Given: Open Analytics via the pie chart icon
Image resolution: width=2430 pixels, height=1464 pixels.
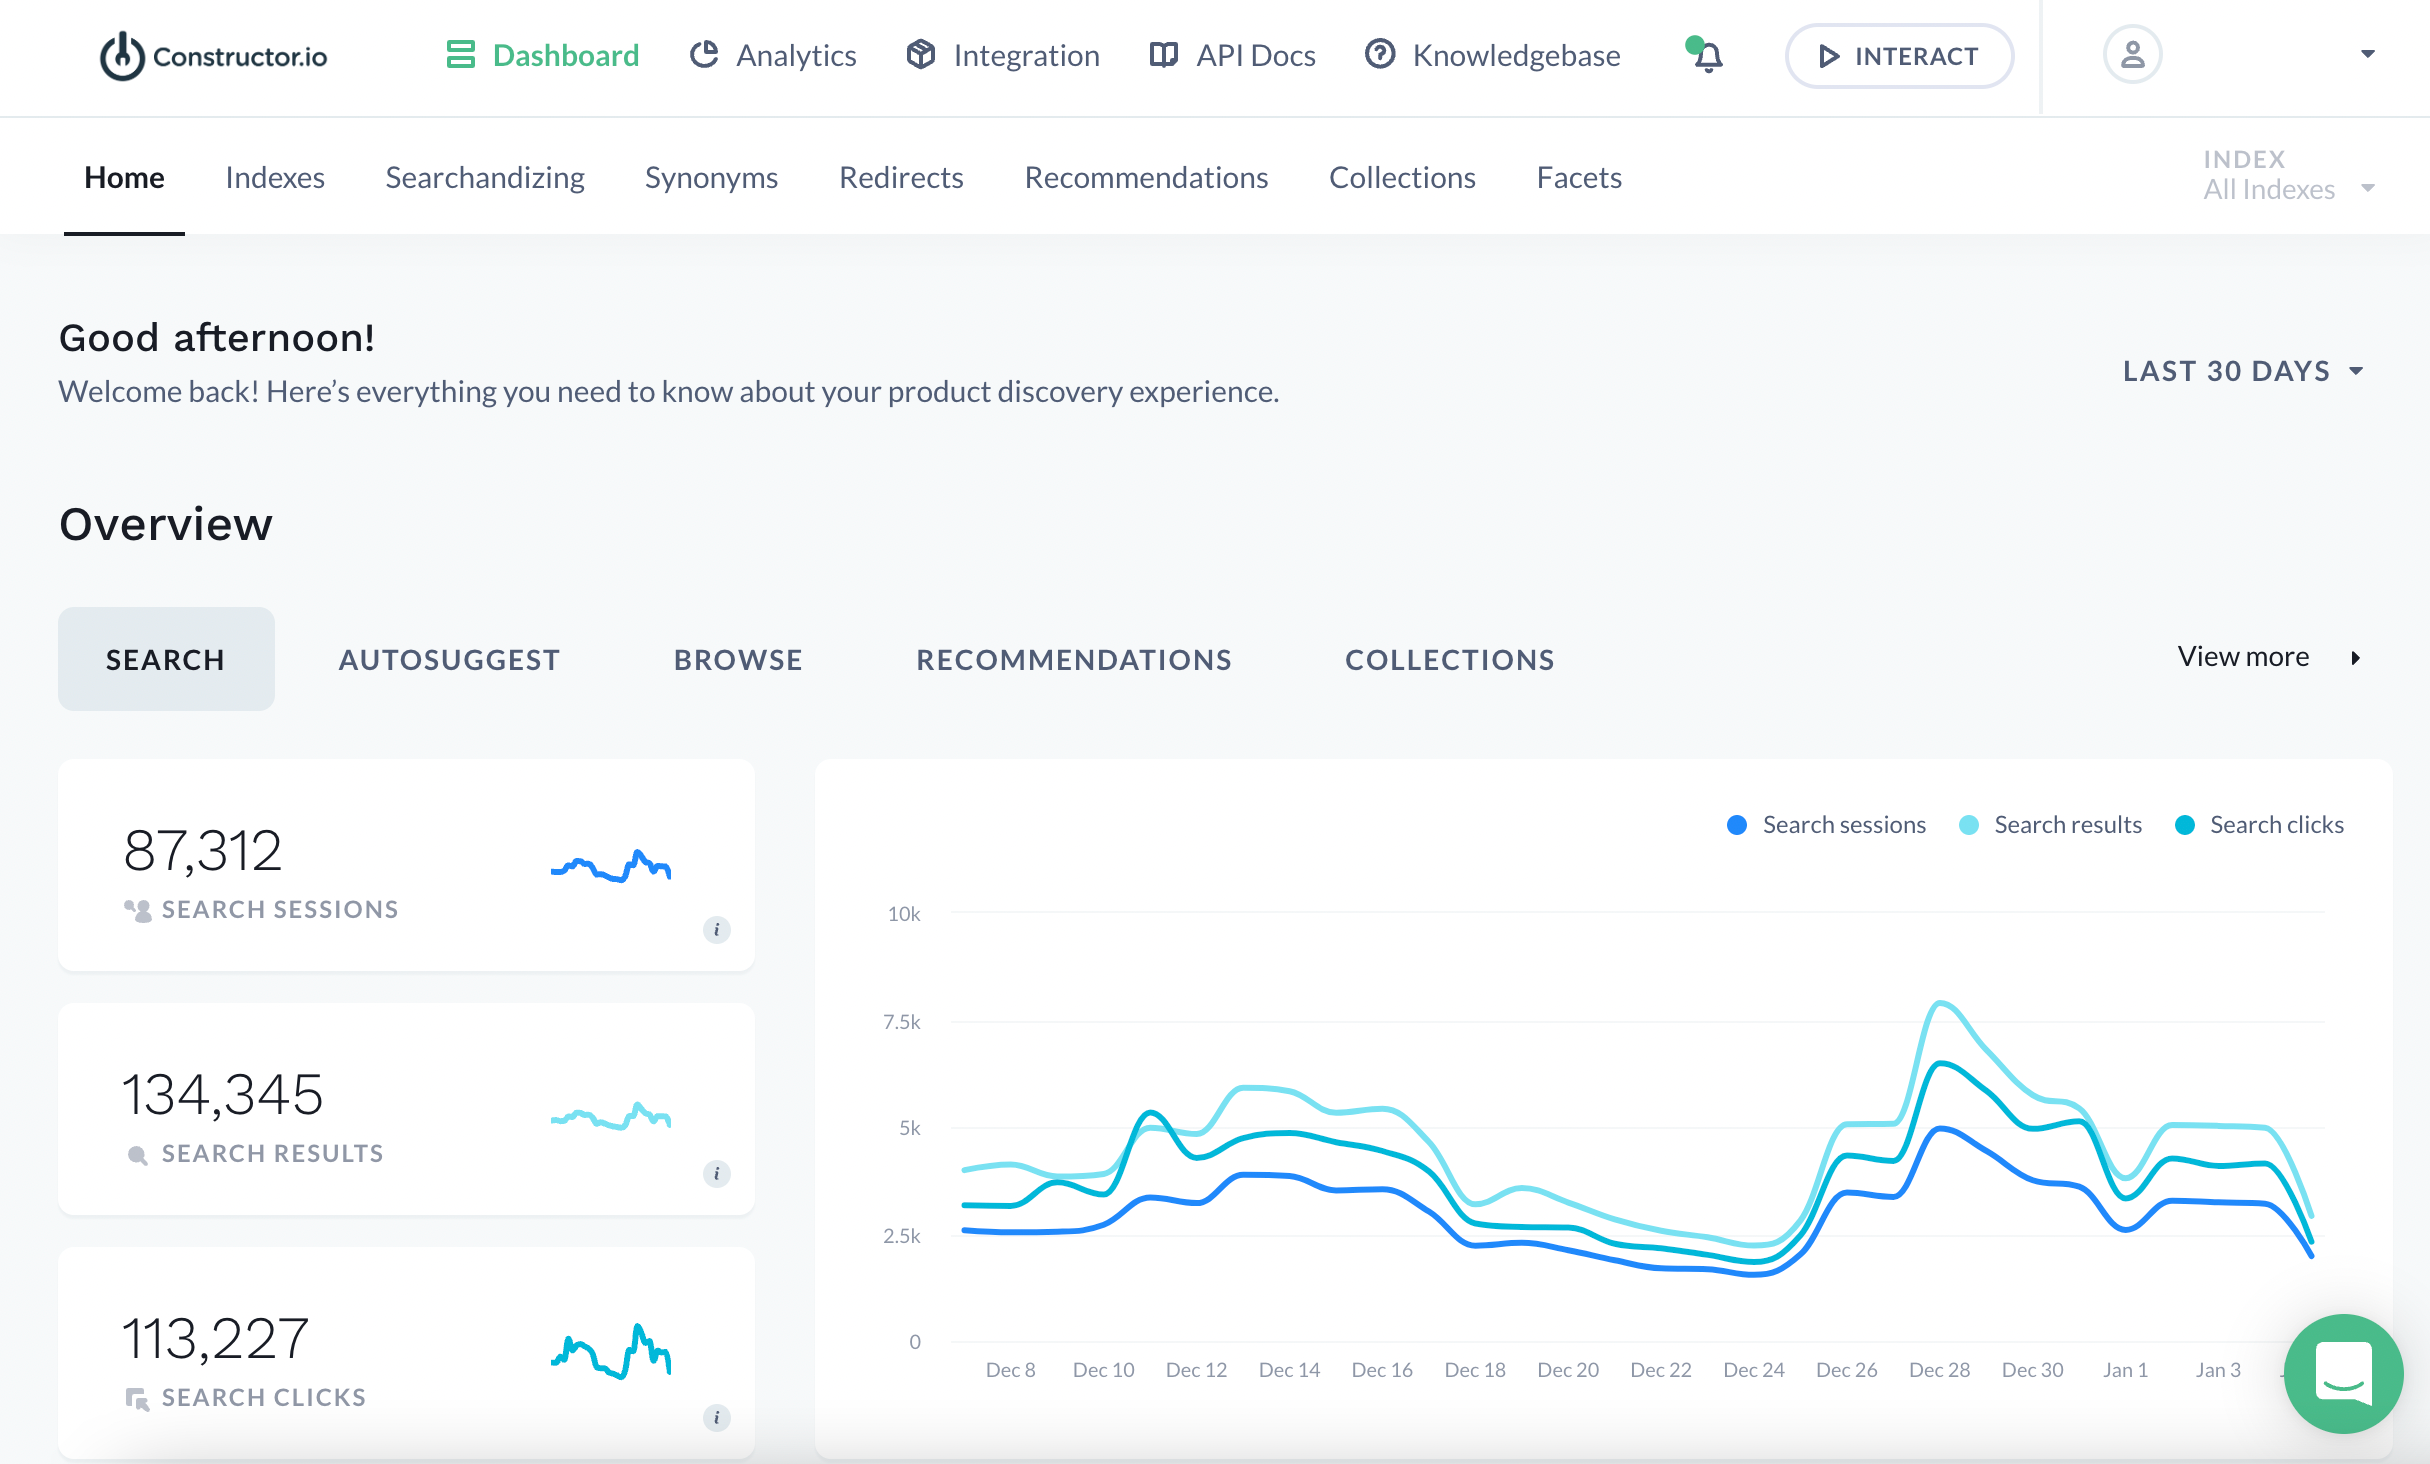Looking at the screenshot, I should (706, 55).
